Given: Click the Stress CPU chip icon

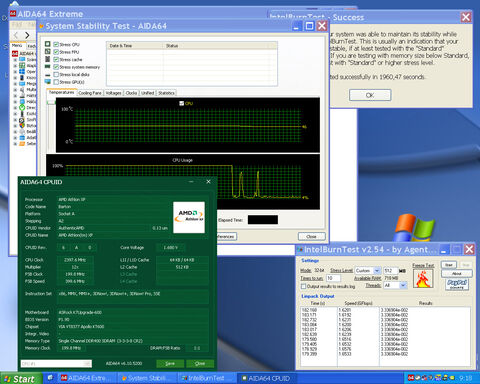Looking at the screenshot, I should tap(48, 44).
